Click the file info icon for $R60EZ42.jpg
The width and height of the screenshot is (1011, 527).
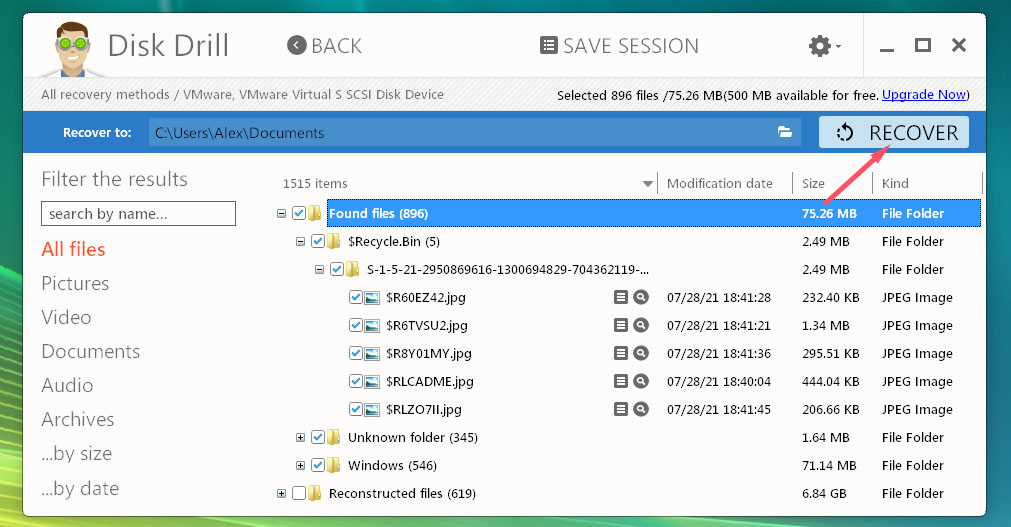pyautogui.click(x=621, y=297)
